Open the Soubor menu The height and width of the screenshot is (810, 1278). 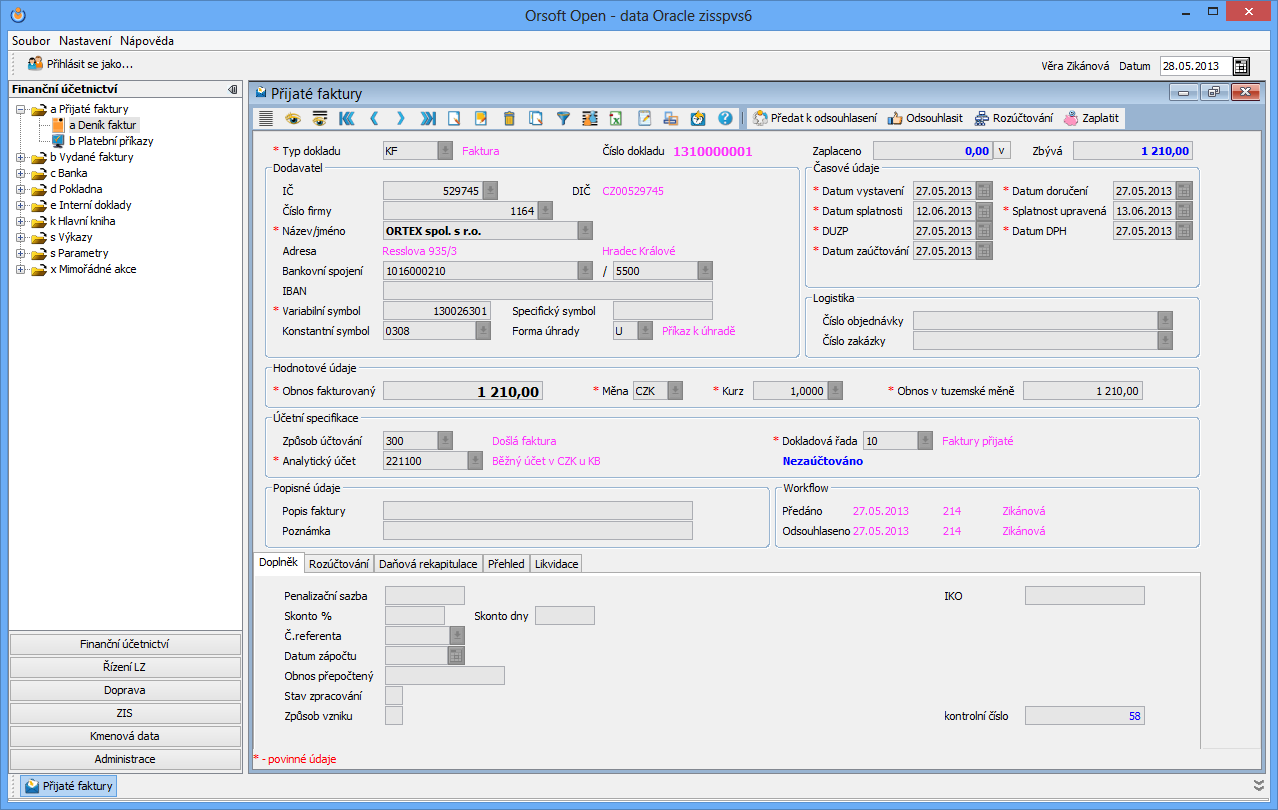coord(32,41)
